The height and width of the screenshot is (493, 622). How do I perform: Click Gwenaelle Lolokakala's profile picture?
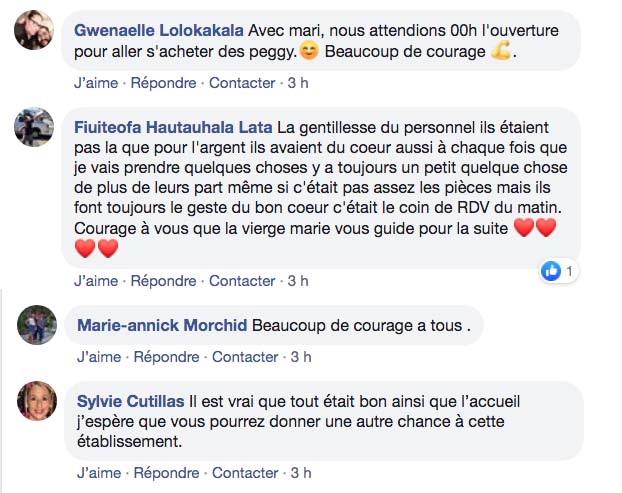34,30
